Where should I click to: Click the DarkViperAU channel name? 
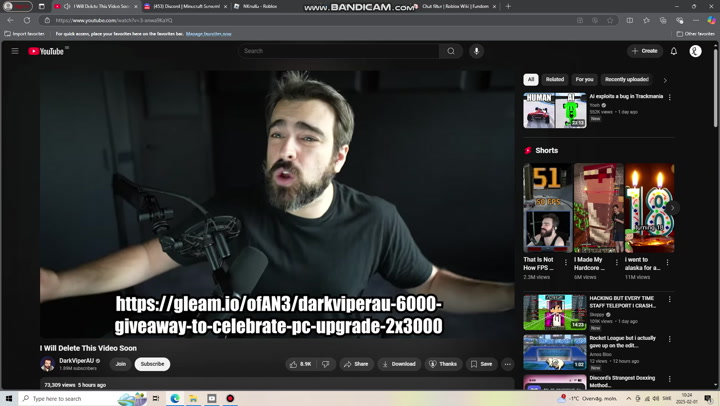click(76, 361)
